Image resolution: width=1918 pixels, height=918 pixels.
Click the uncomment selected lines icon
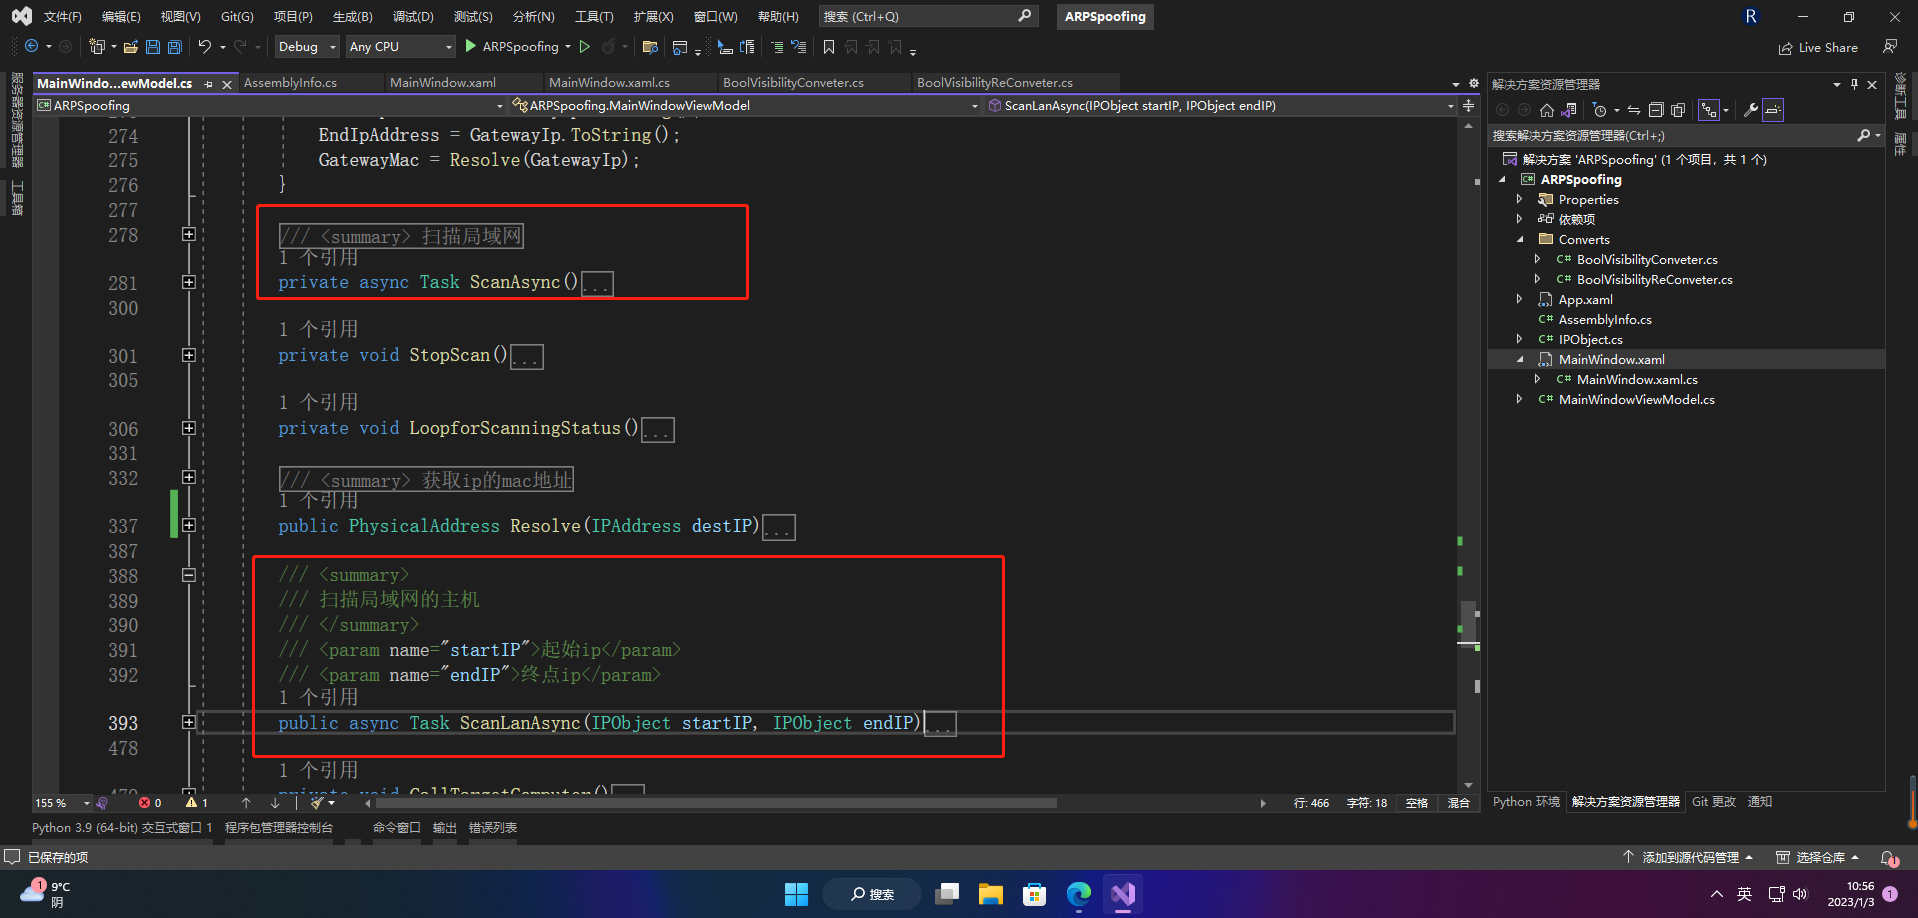click(798, 46)
